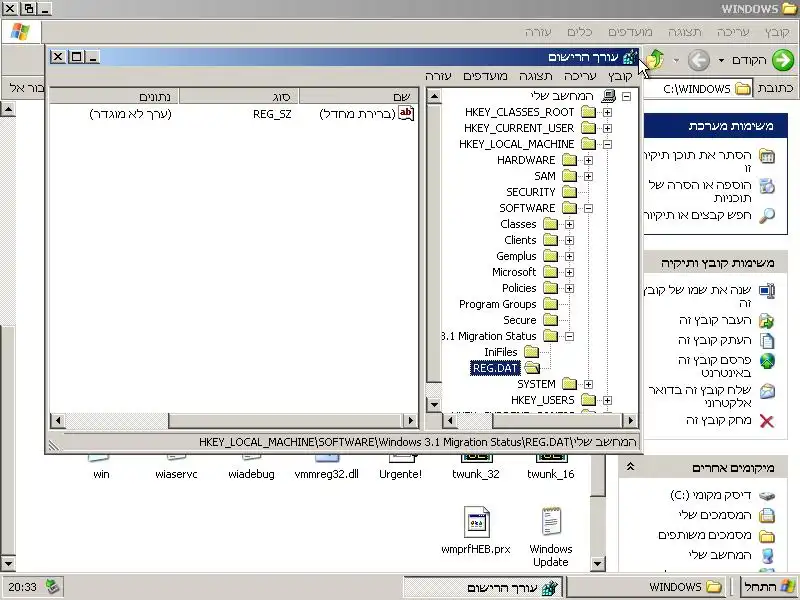This screenshot has height=600, width=800.
Task: Select the Gemplus folder icon
Action: point(551,256)
